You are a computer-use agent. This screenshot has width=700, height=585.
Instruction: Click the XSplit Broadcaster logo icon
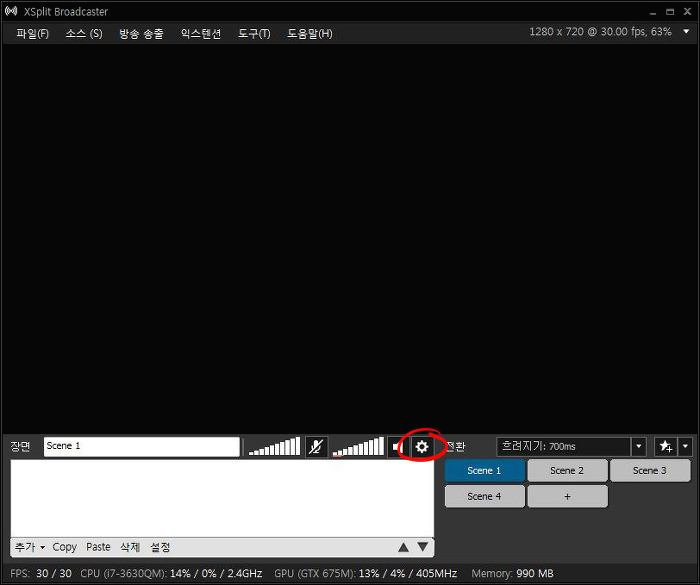coord(11,11)
